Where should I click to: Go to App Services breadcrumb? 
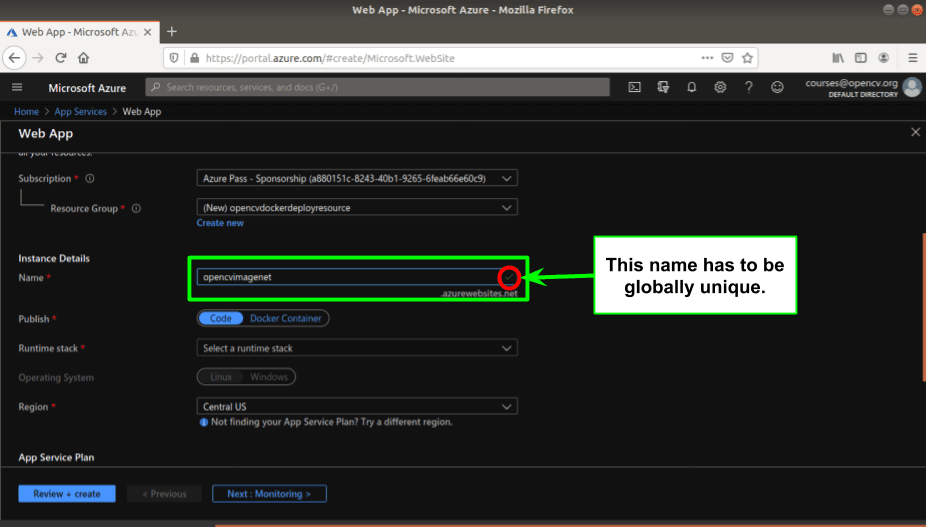[x=80, y=112]
